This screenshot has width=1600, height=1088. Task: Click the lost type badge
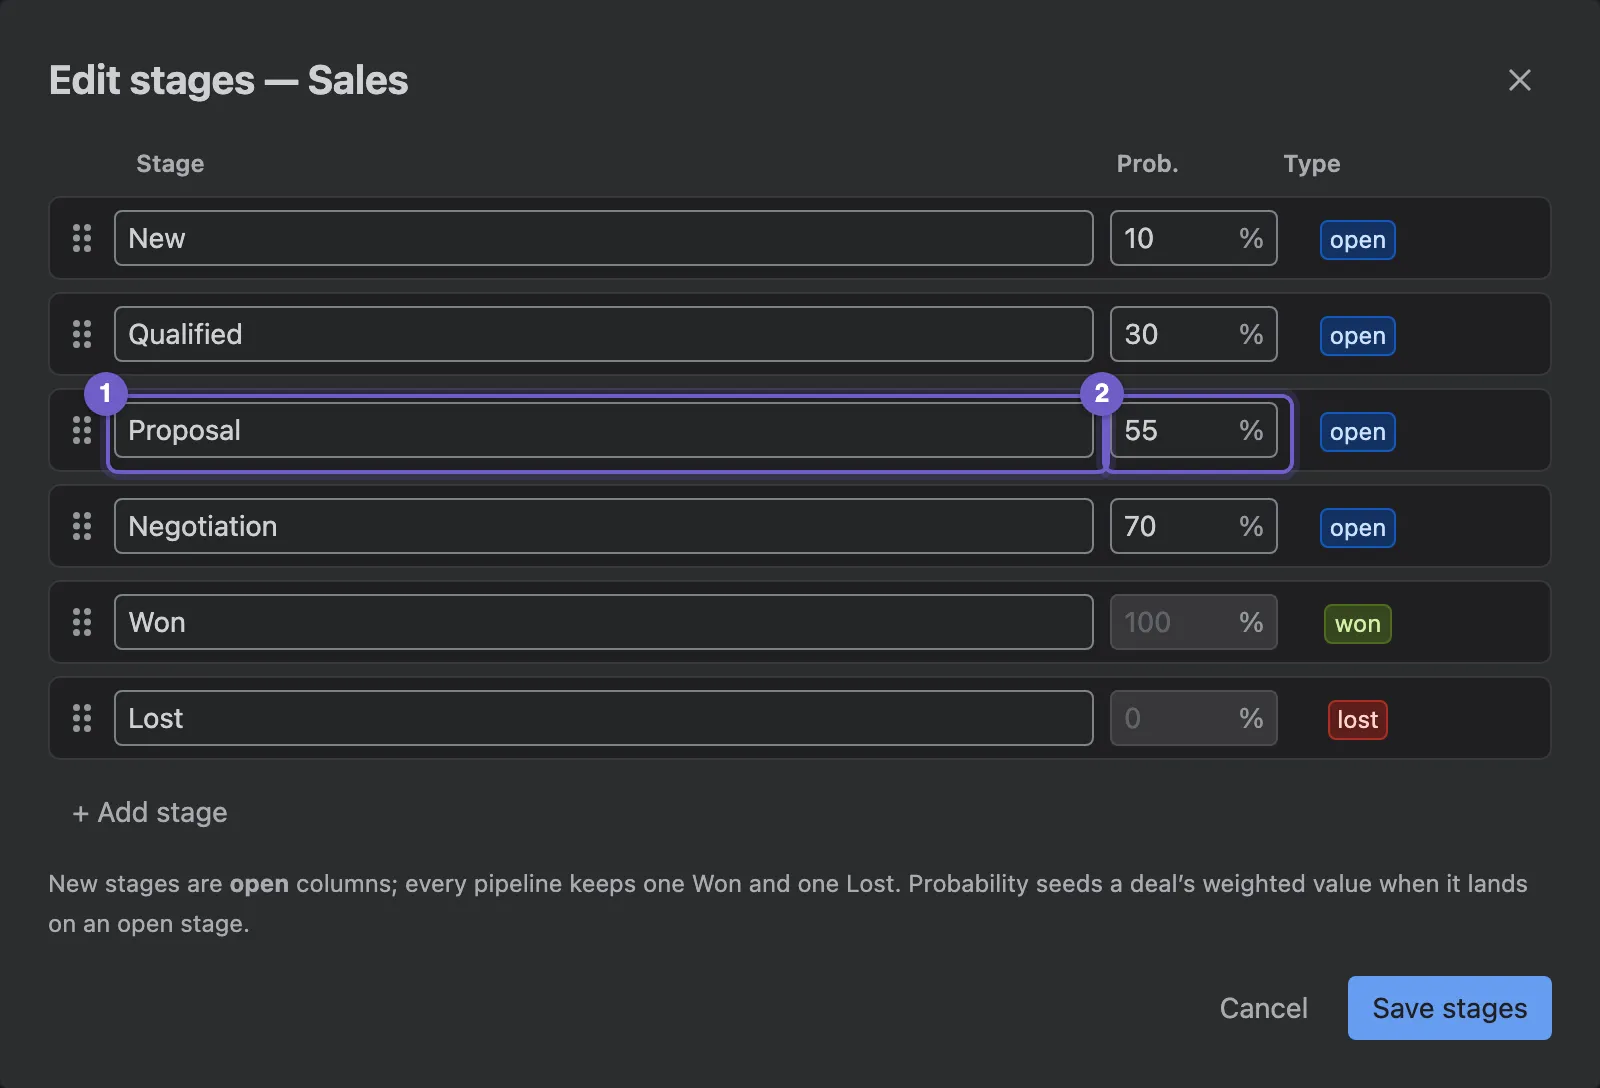[x=1357, y=720]
